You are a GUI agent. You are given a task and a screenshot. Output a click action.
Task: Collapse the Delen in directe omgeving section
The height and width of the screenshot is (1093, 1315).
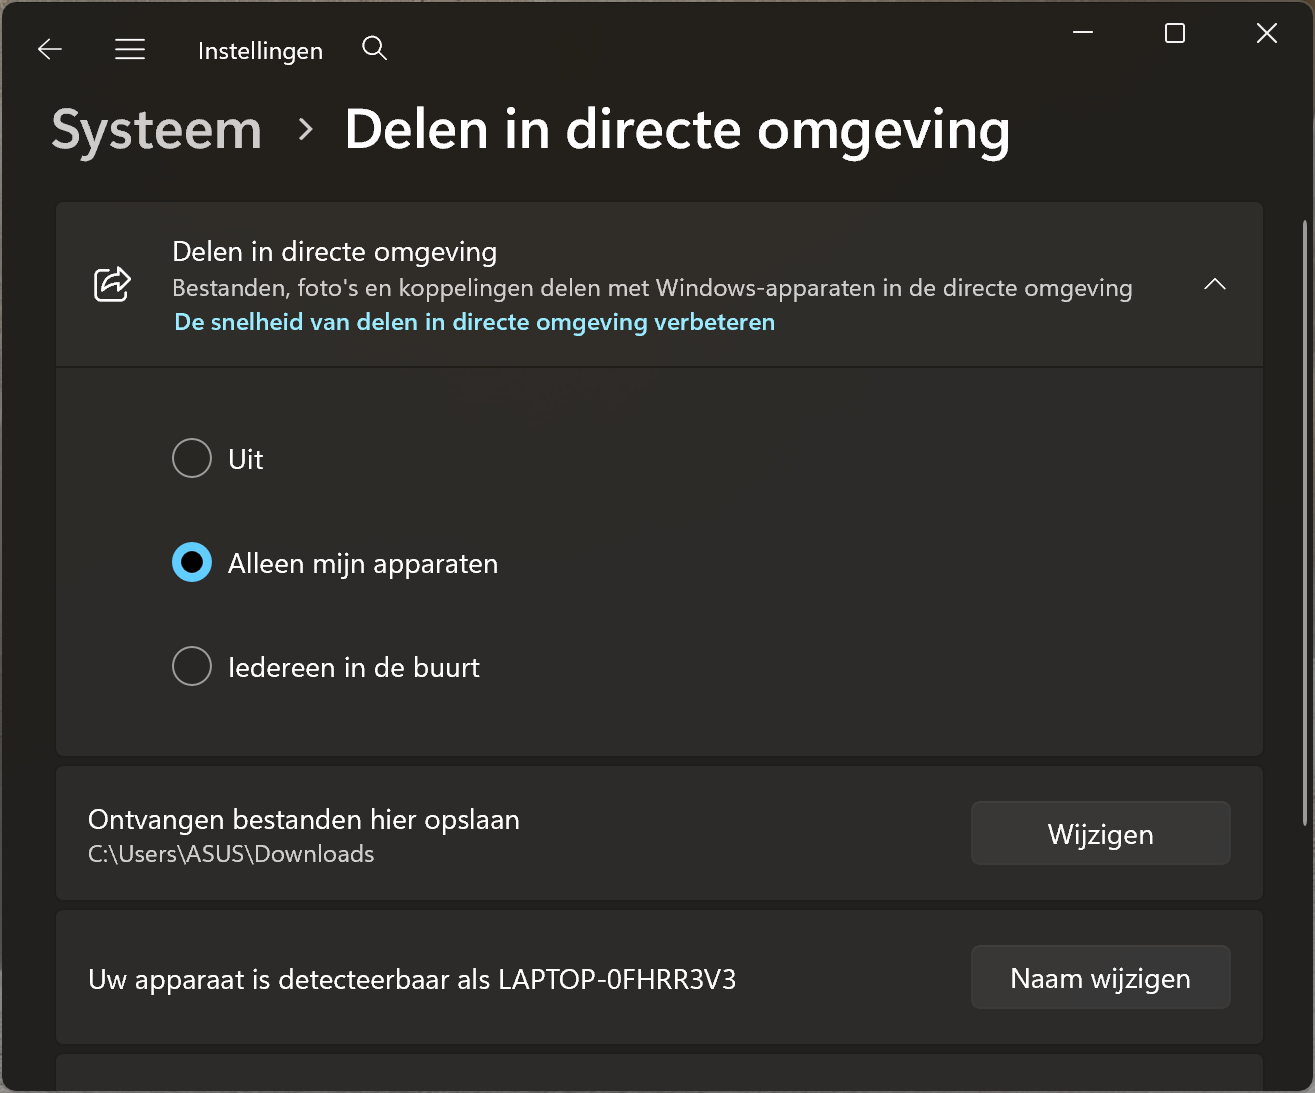tap(1214, 285)
